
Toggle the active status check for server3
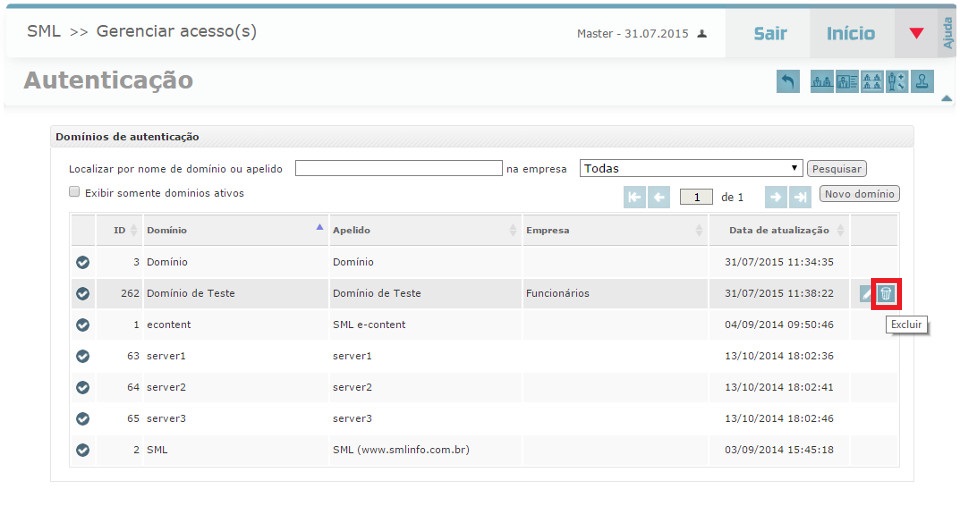(x=83, y=418)
